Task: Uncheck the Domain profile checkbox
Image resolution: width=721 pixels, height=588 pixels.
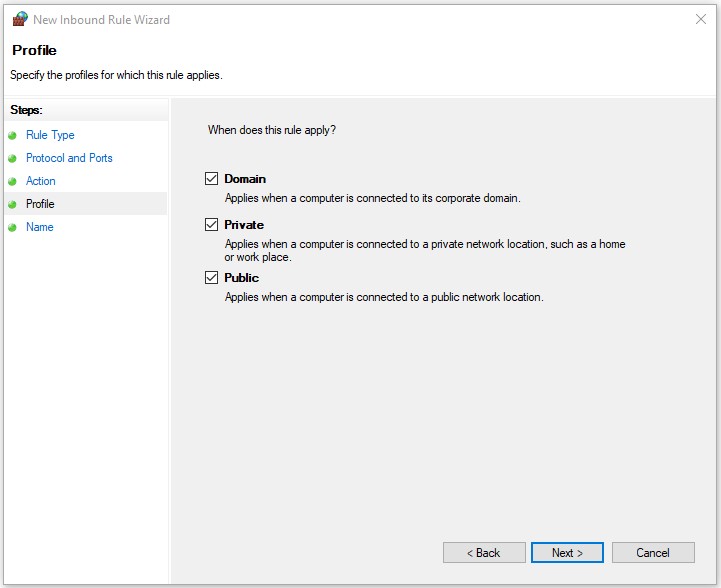Action: [x=211, y=179]
